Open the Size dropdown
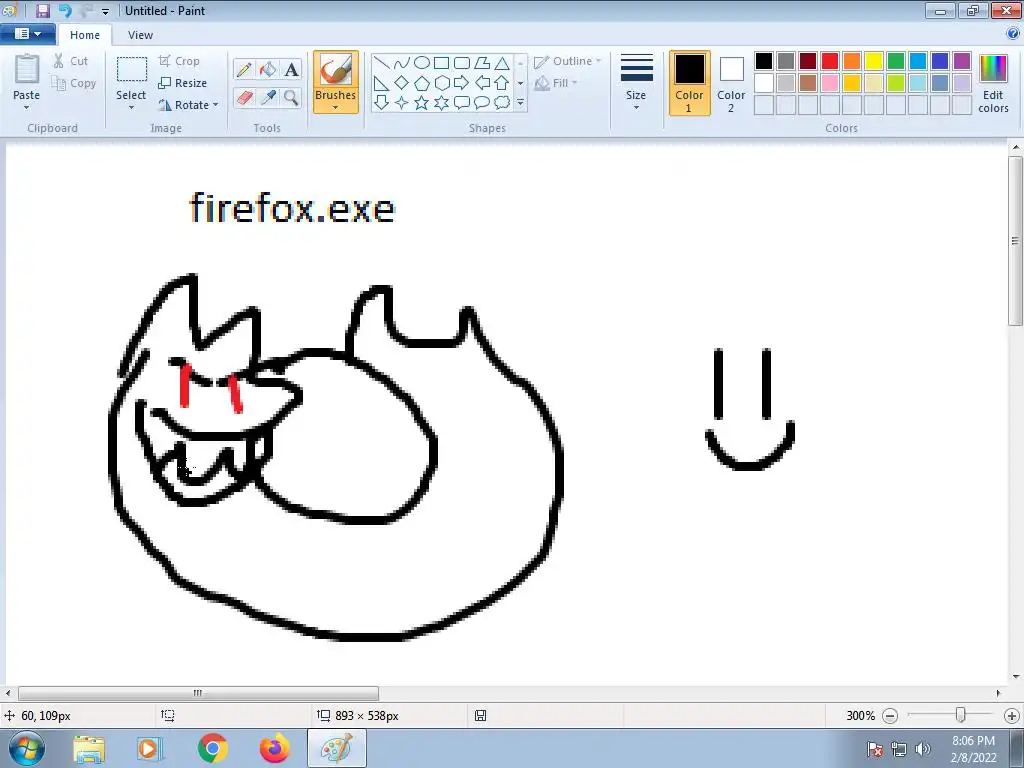The image size is (1024, 768). coord(636,83)
